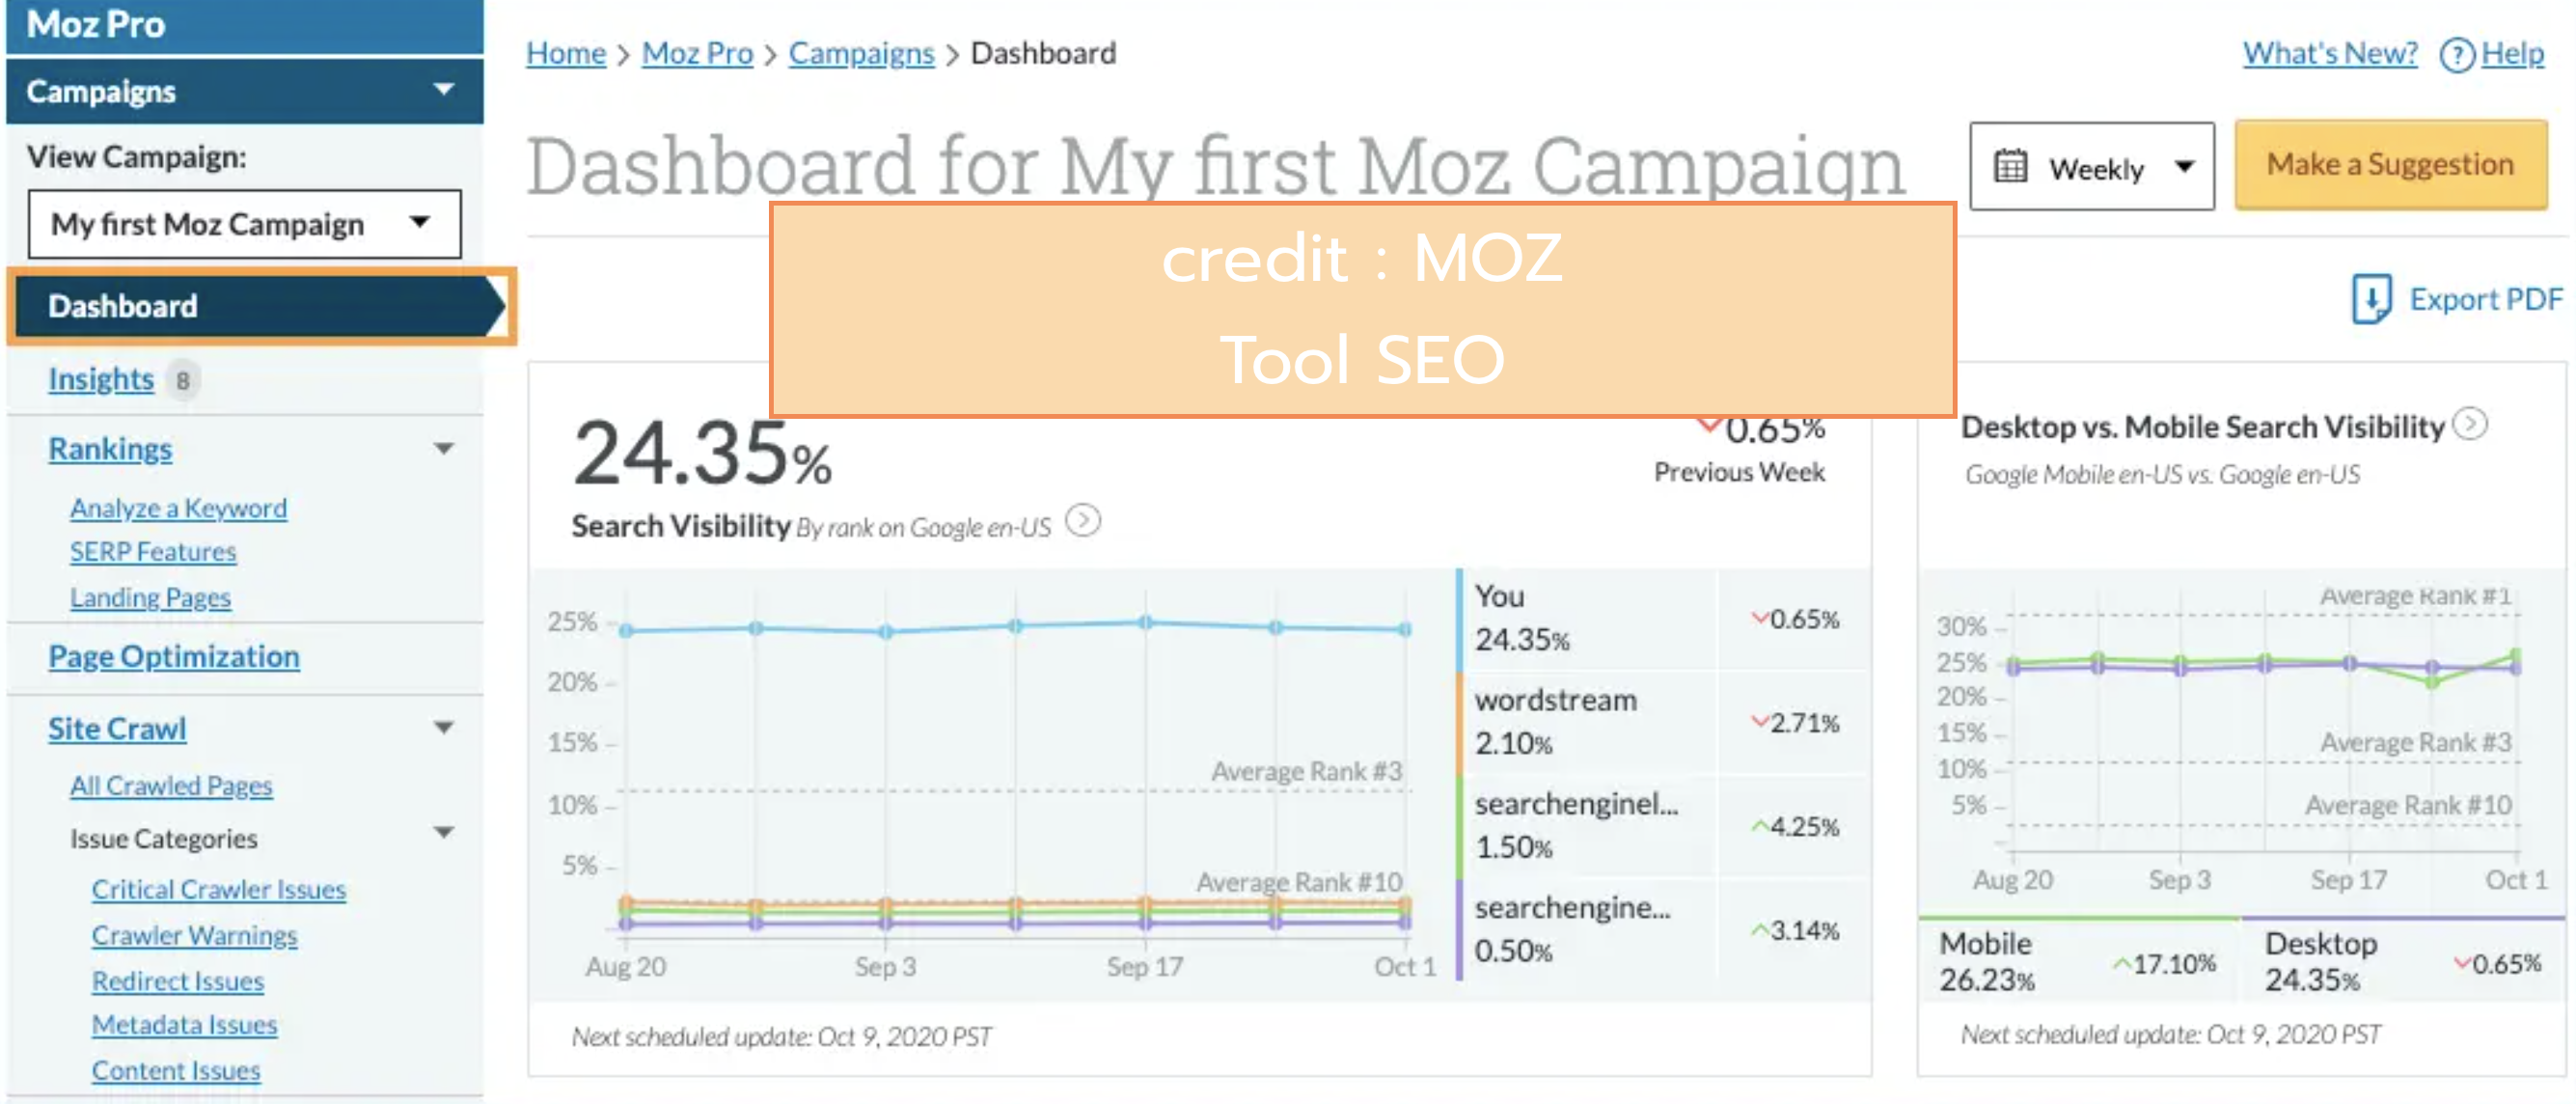Open the Analyze a Keyword page
The height and width of the screenshot is (1104, 2576).
coord(178,508)
